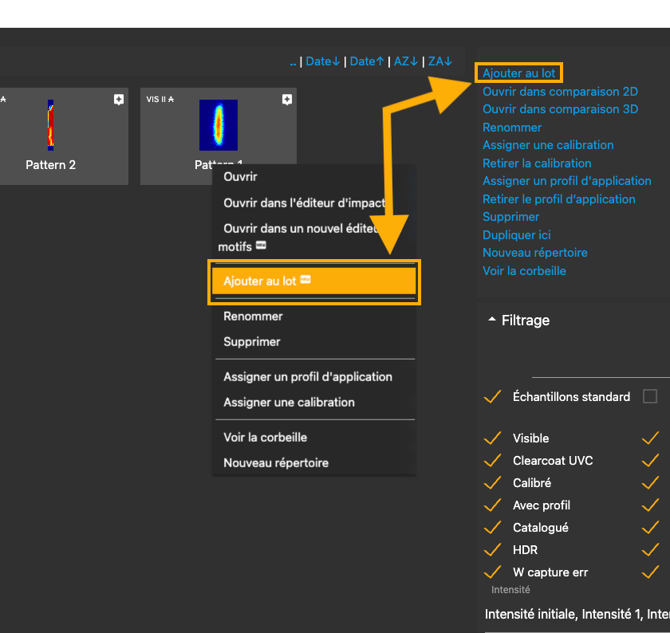Disable the HDR filter checkmark
The height and width of the screenshot is (633, 670).
492,550
